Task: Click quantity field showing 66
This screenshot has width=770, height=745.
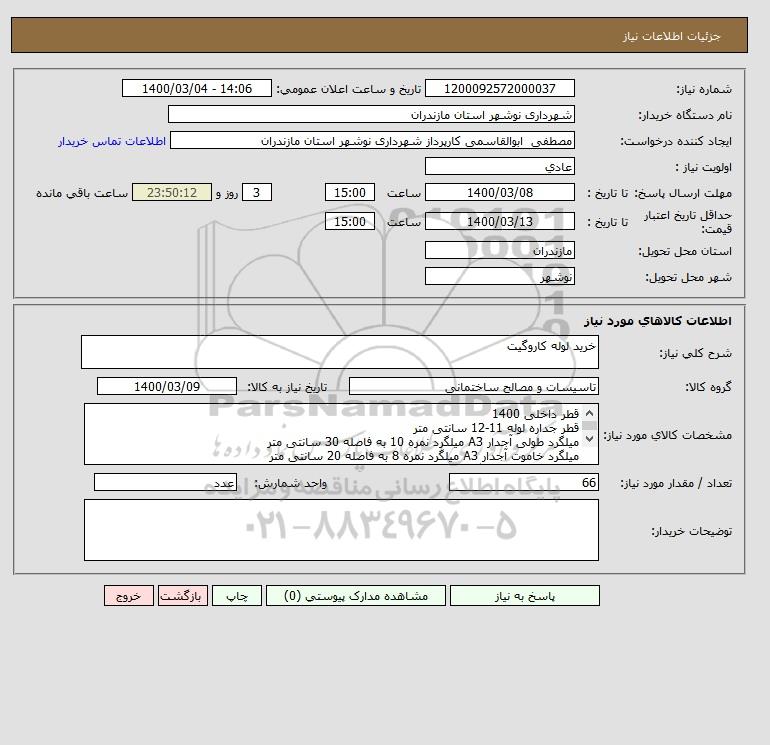Action: (x=523, y=483)
